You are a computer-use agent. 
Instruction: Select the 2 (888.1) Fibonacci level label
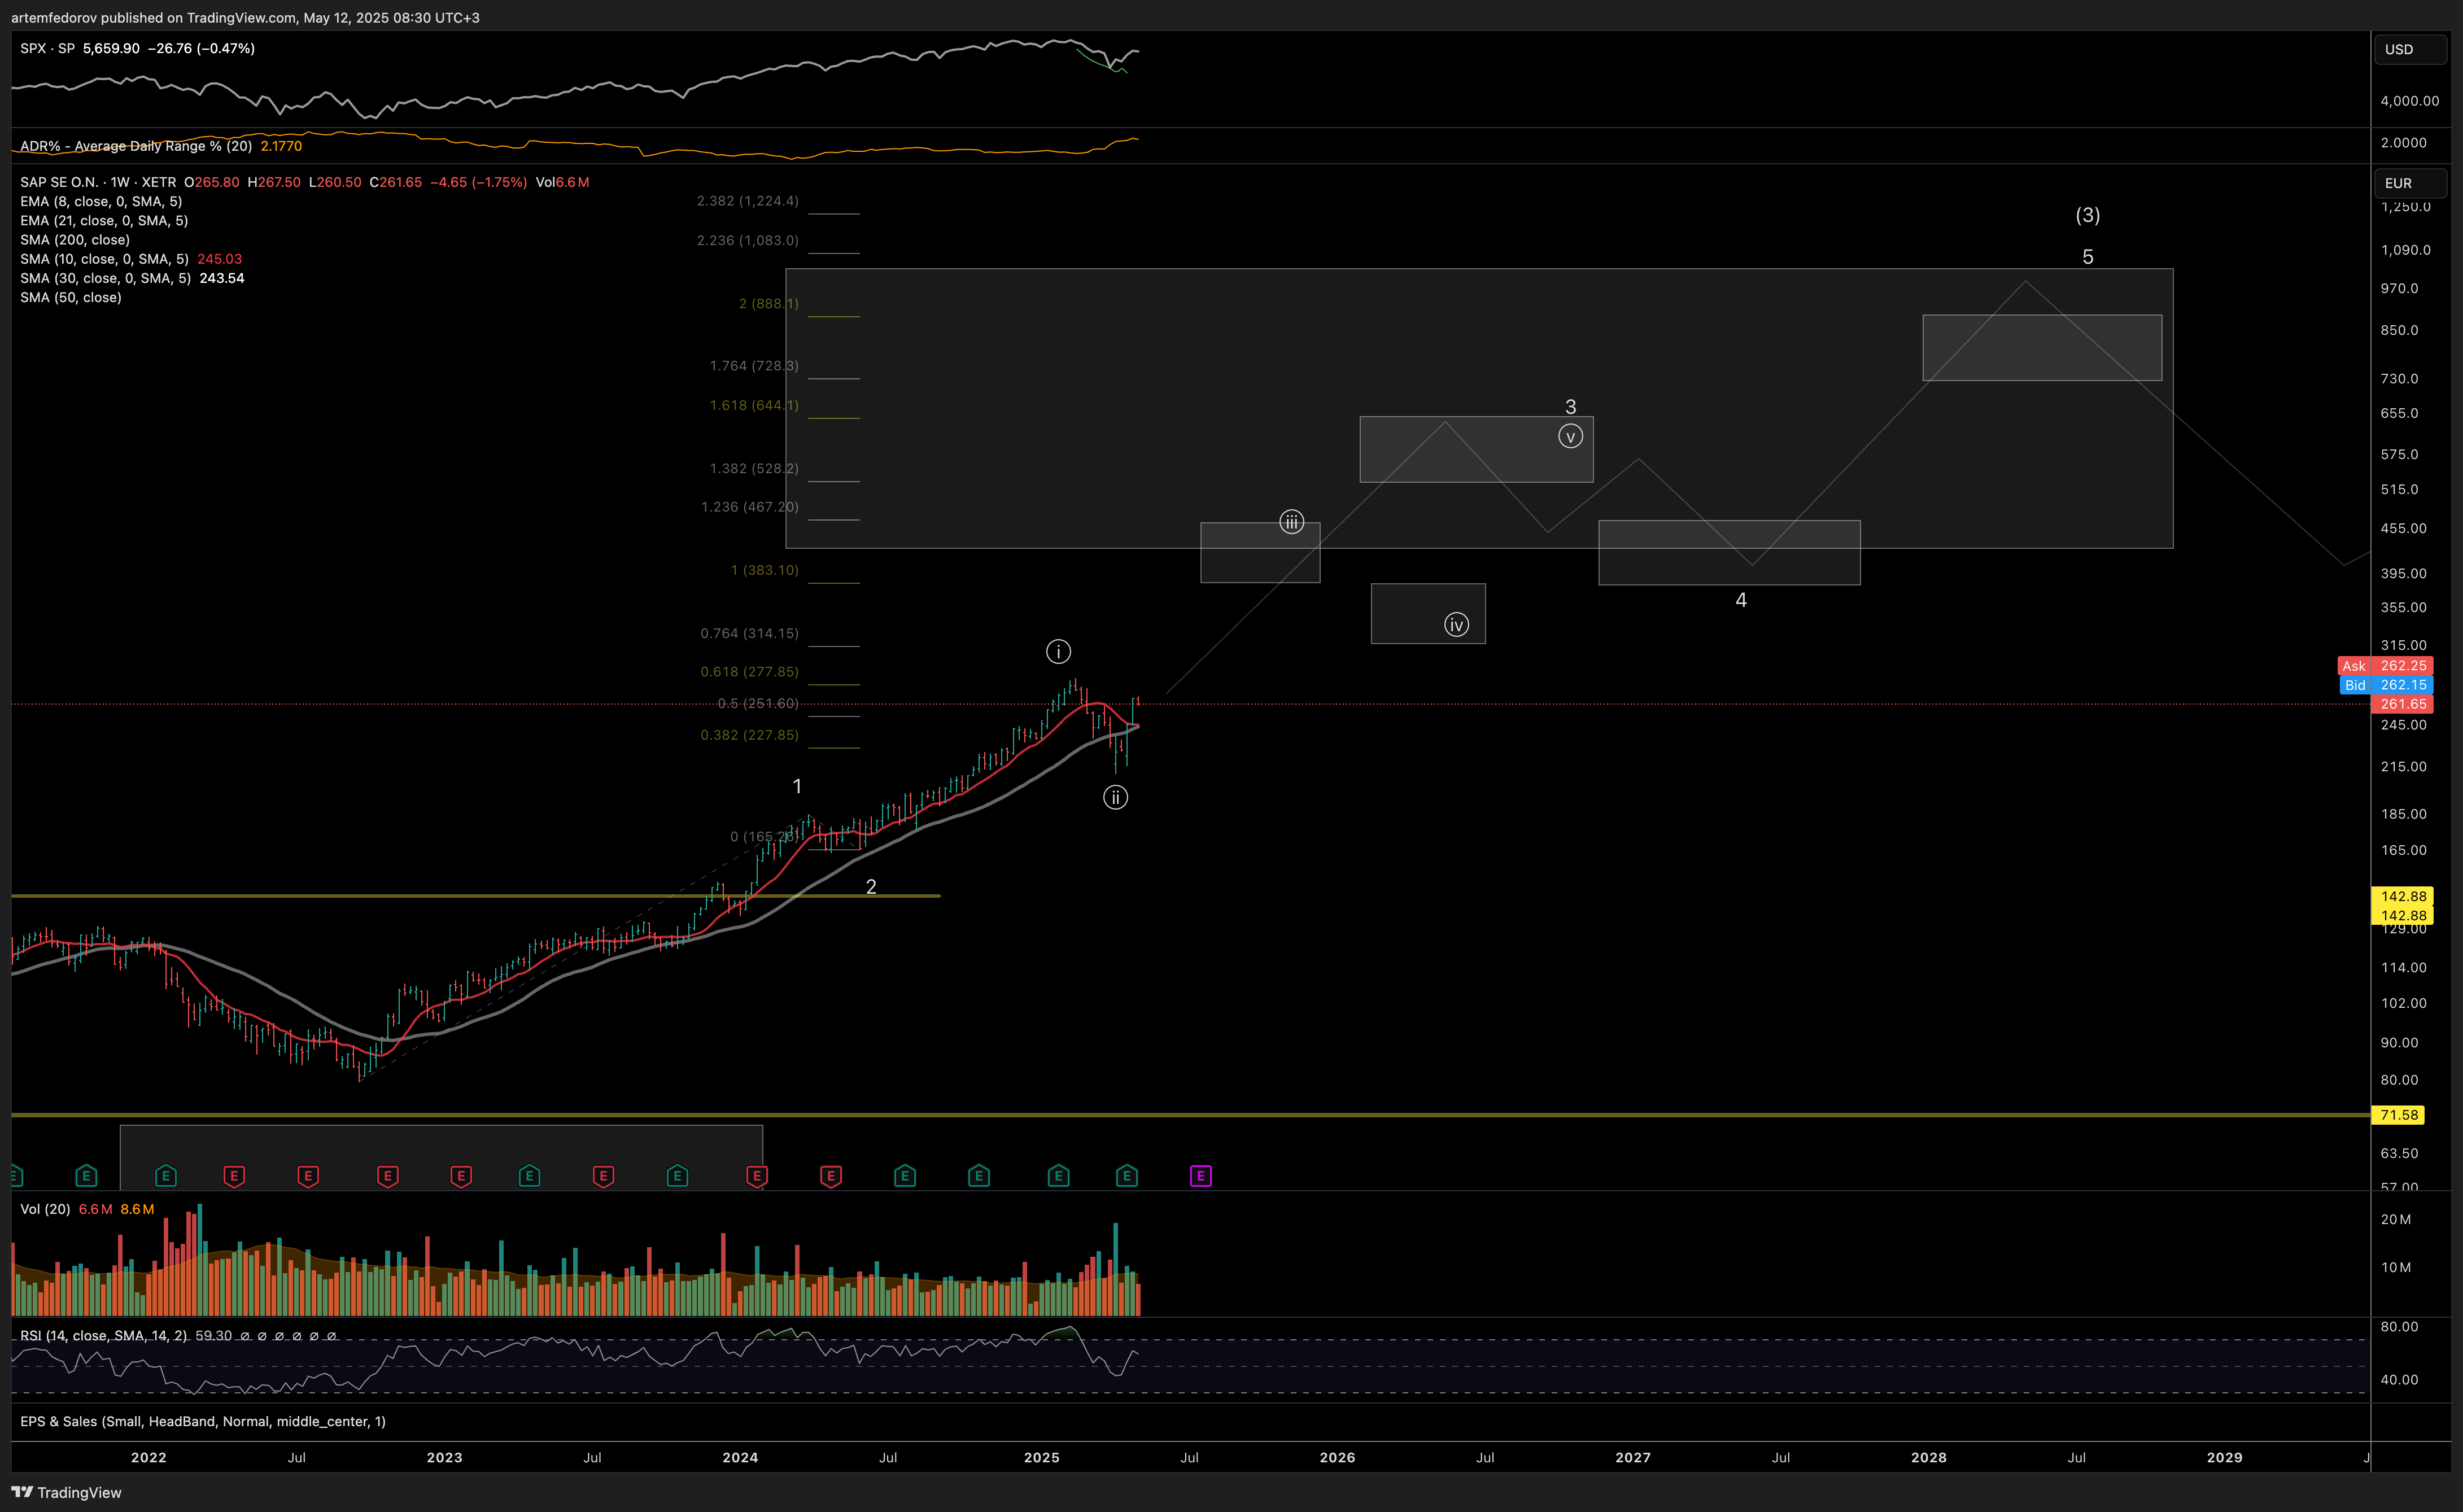point(768,303)
